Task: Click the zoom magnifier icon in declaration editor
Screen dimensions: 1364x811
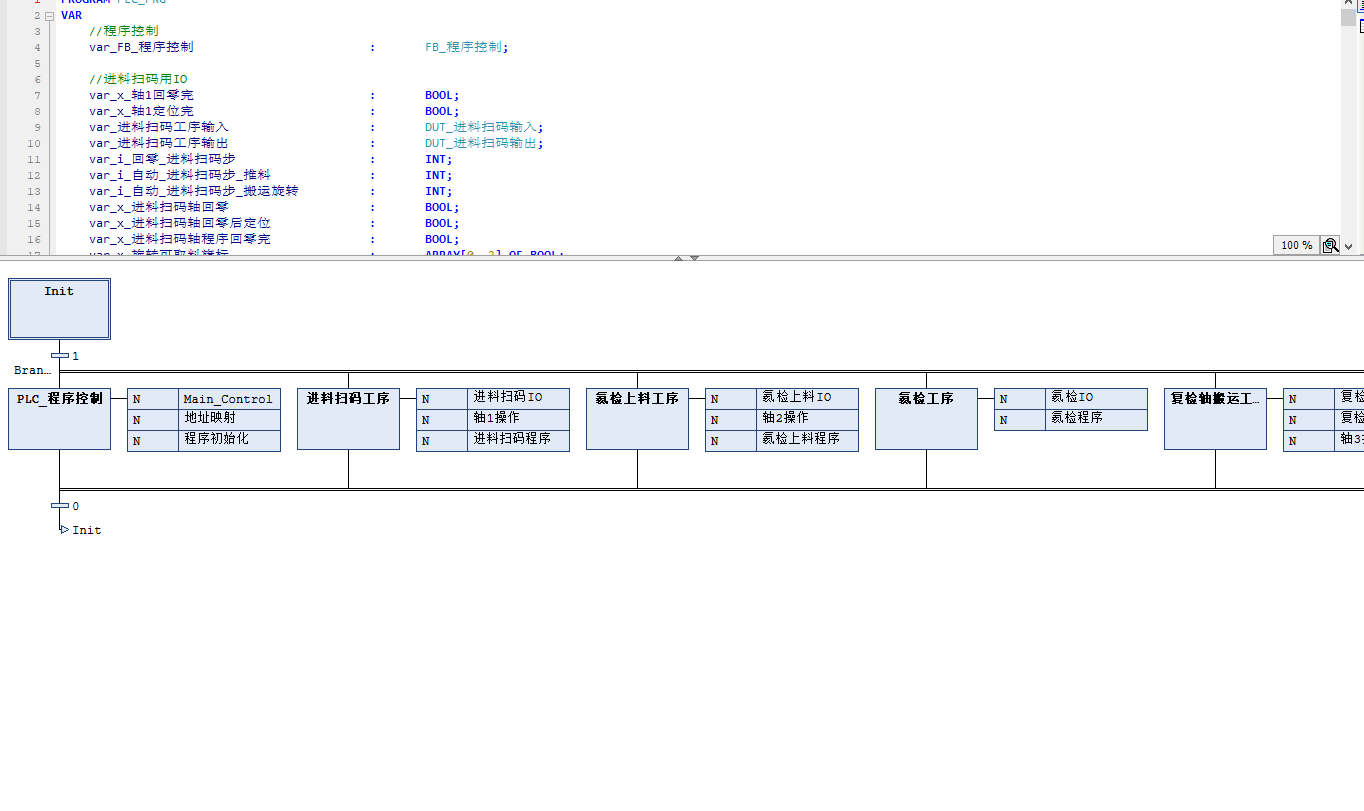Action: 1330,245
